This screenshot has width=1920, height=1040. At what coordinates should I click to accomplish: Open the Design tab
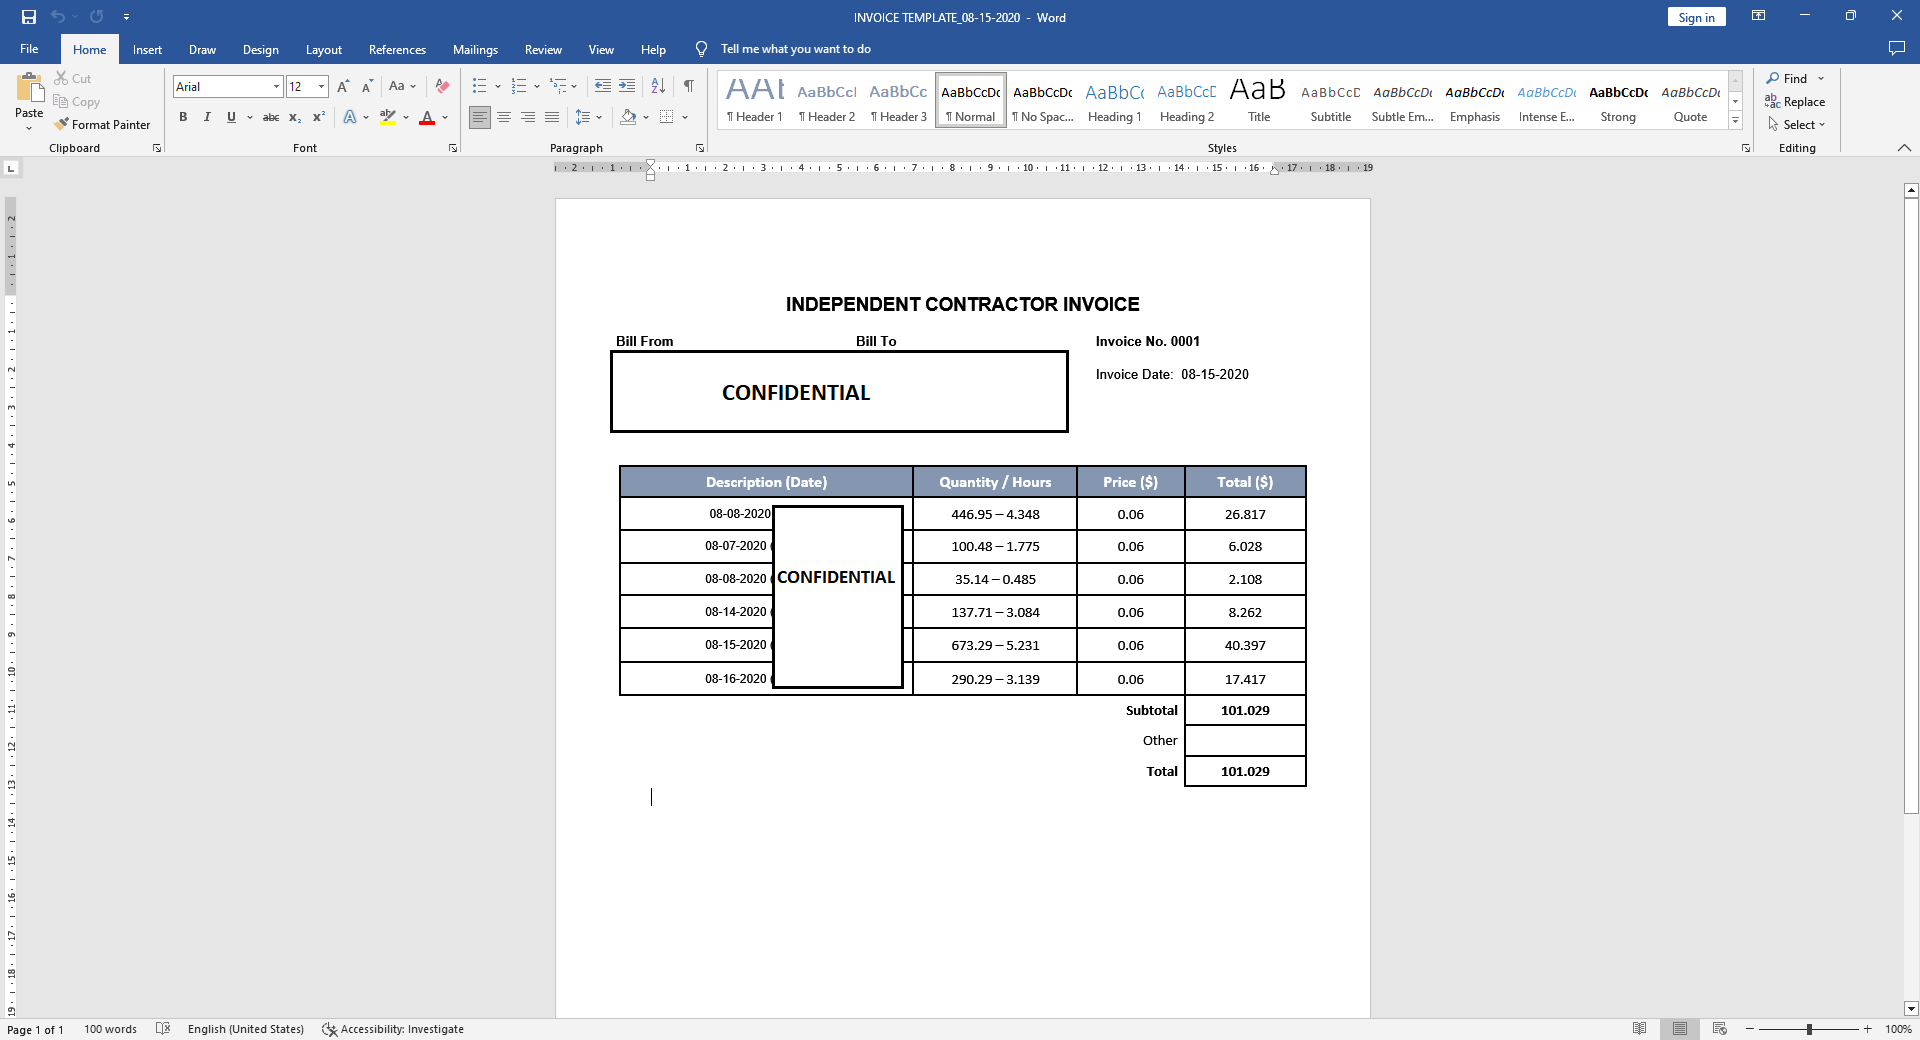coord(260,49)
